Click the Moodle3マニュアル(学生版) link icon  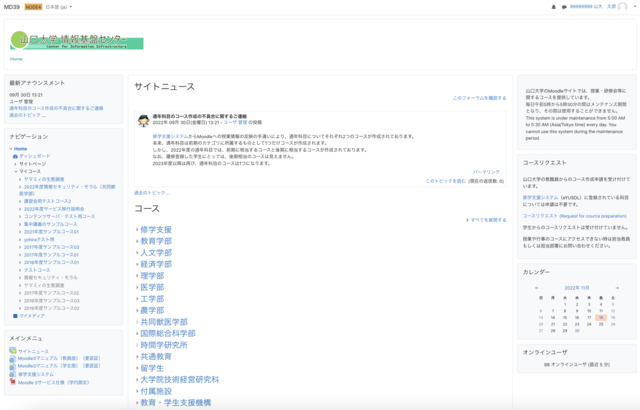pos(13,366)
